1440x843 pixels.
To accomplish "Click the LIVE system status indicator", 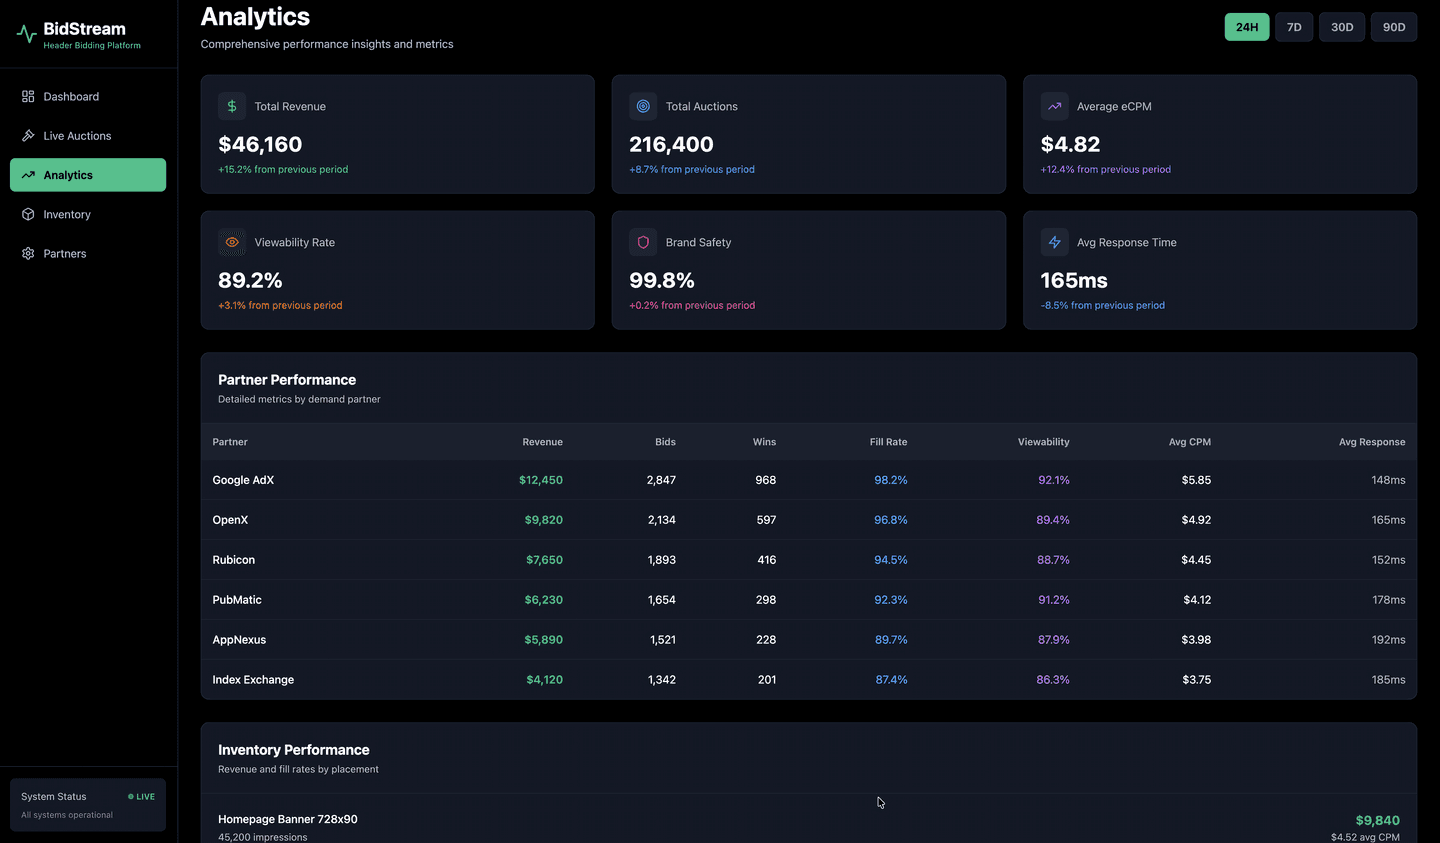I will click(141, 797).
